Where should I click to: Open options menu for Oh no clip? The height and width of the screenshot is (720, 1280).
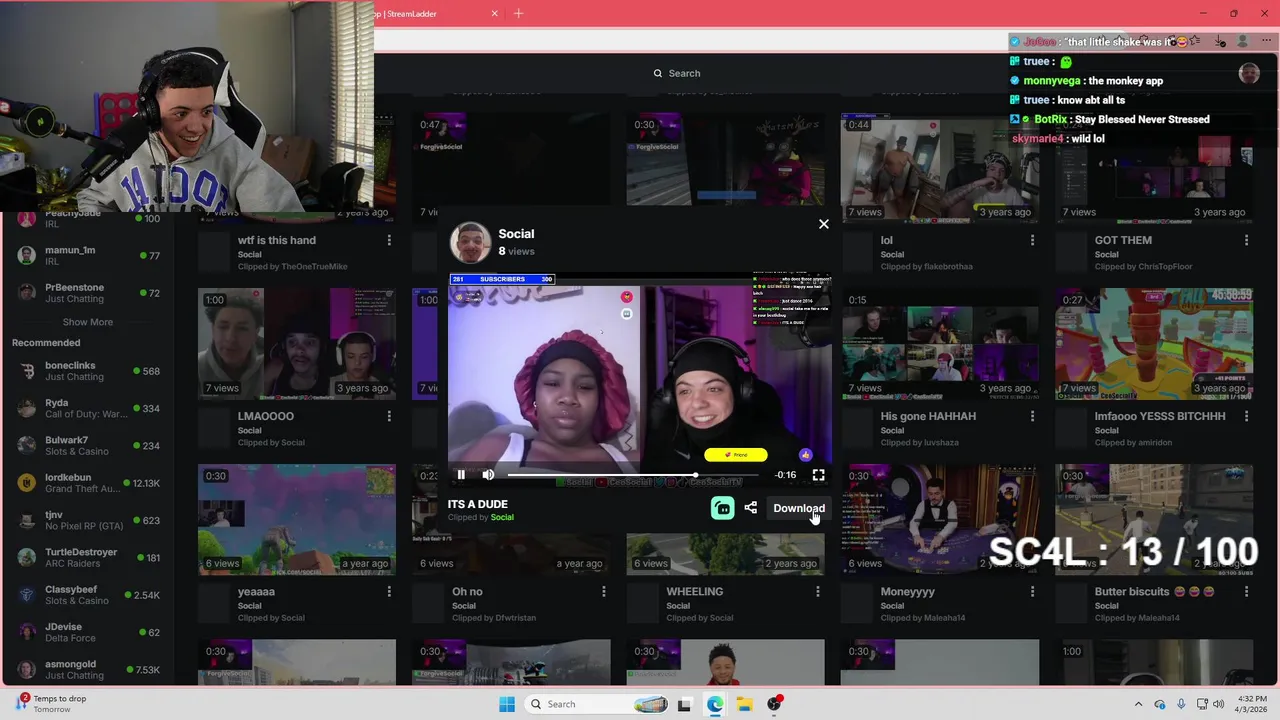tap(603, 592)
